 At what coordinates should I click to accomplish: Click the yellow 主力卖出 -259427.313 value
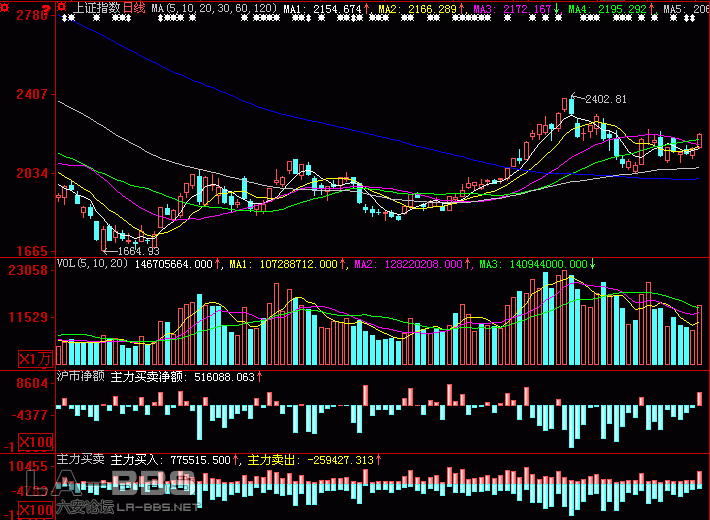tap(310, 459)
